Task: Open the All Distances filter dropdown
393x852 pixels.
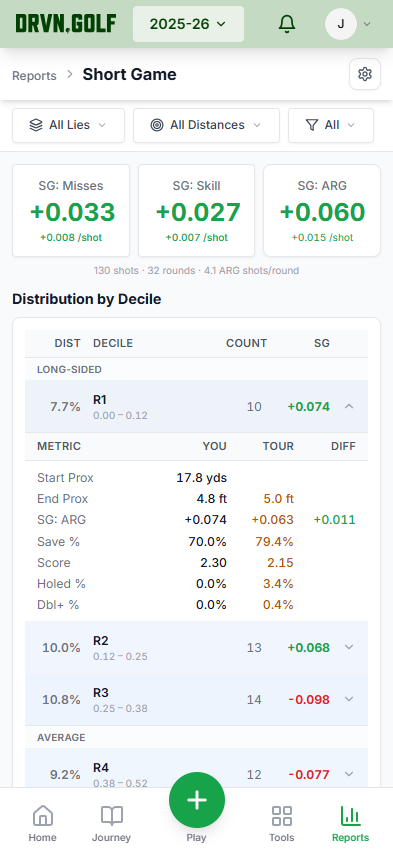Action: (x=207, y=126)
